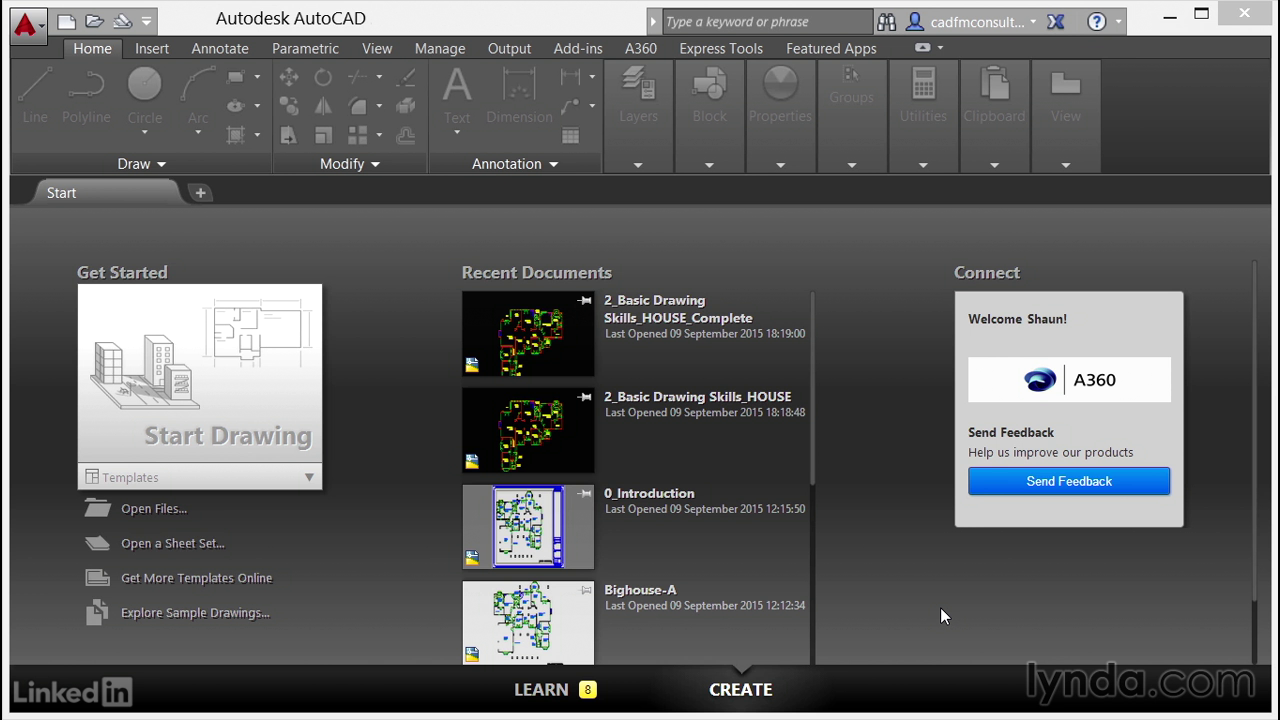Toggle pin for 2_Basic Drawing Skills_HOUSE_Complete
The image size is (1280, 720).
585,300
